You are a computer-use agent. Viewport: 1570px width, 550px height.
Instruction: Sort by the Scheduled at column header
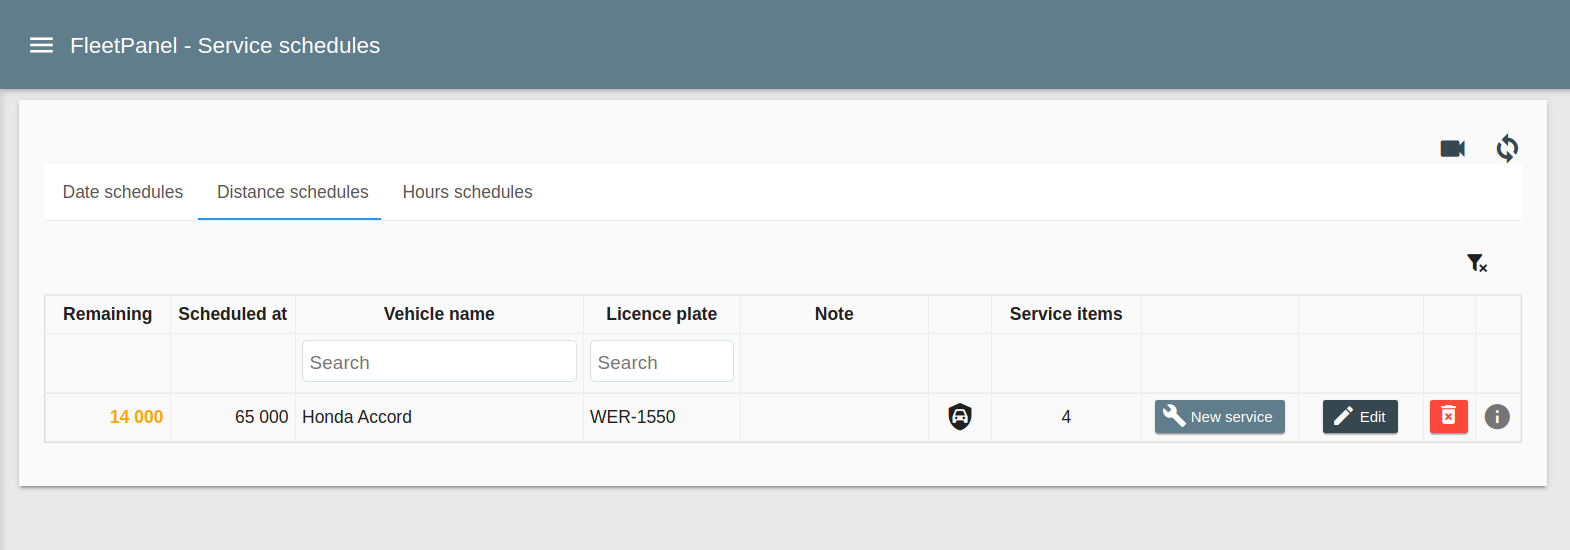[232, 314]
